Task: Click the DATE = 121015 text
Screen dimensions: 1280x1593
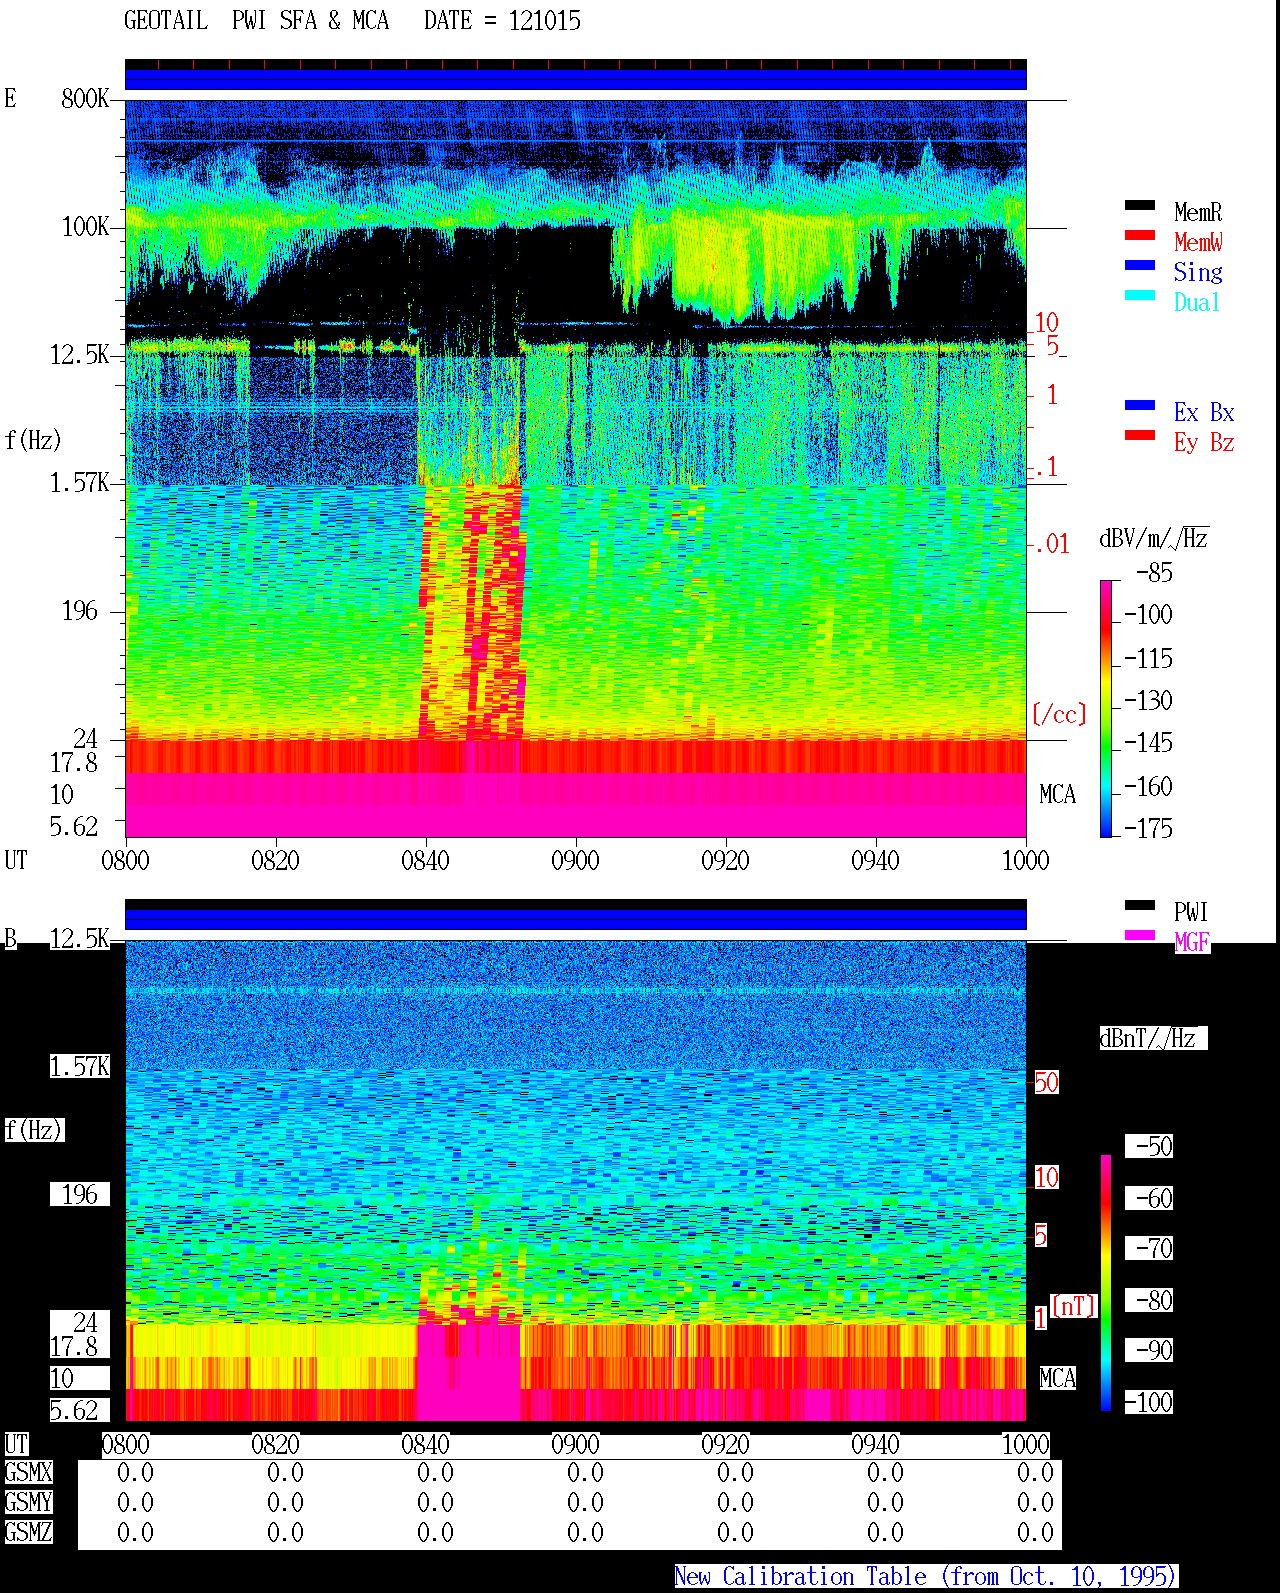Action: (x=502, y=21)
